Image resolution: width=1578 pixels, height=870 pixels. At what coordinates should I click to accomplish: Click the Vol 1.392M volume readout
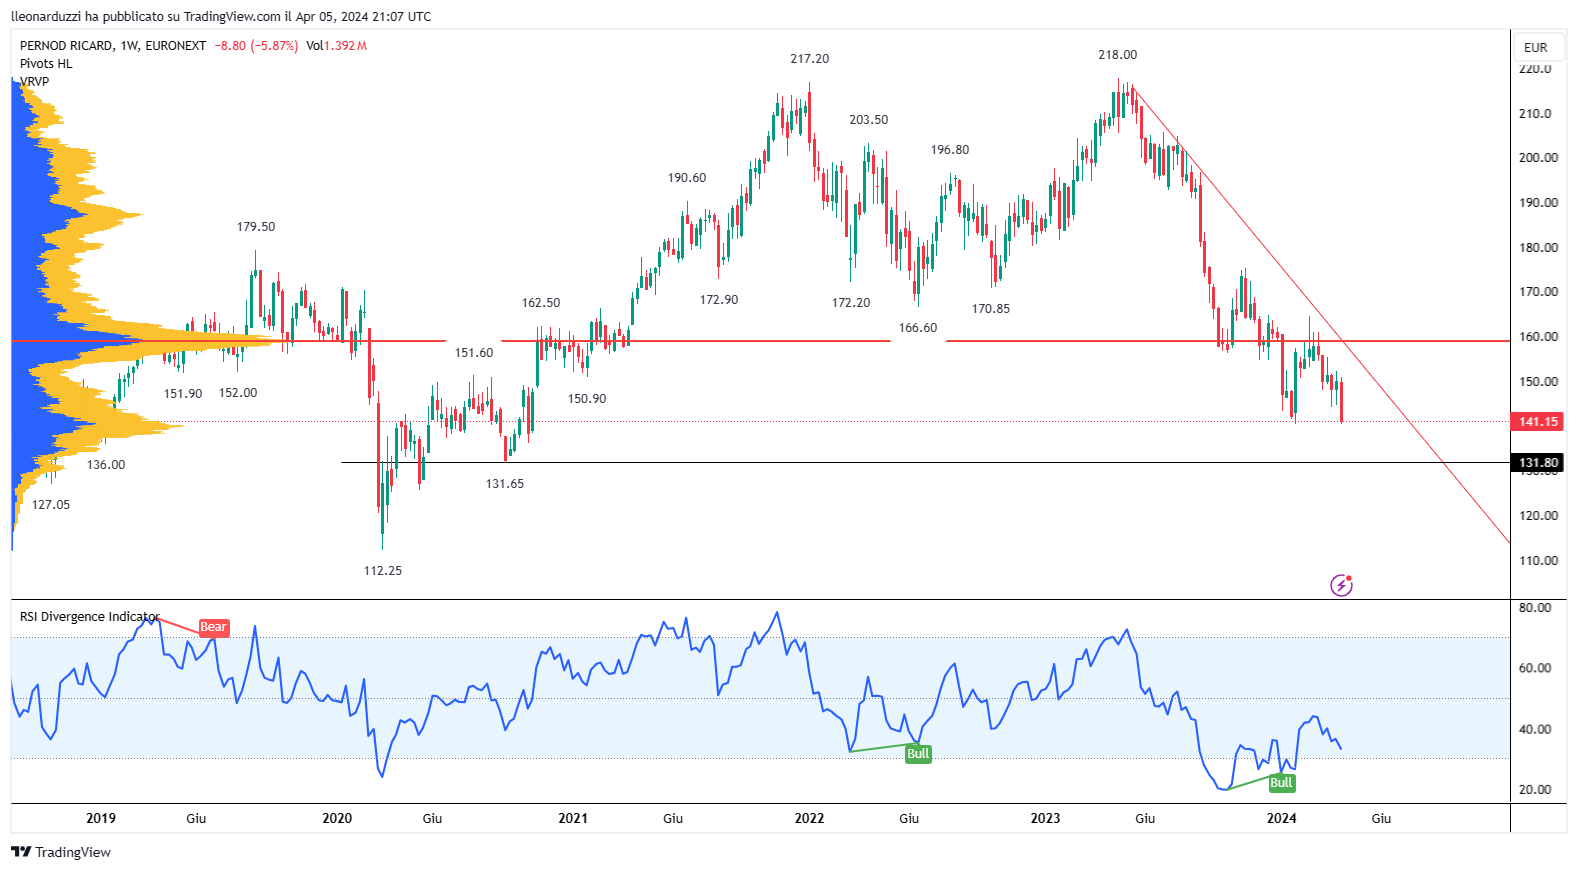tap(336, 46)
